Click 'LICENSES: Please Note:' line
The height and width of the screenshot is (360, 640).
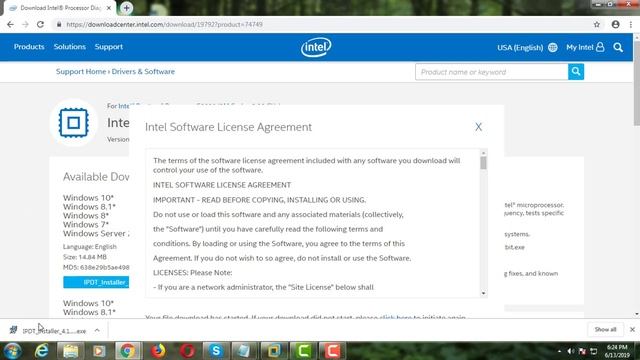[x=193, y=272]
